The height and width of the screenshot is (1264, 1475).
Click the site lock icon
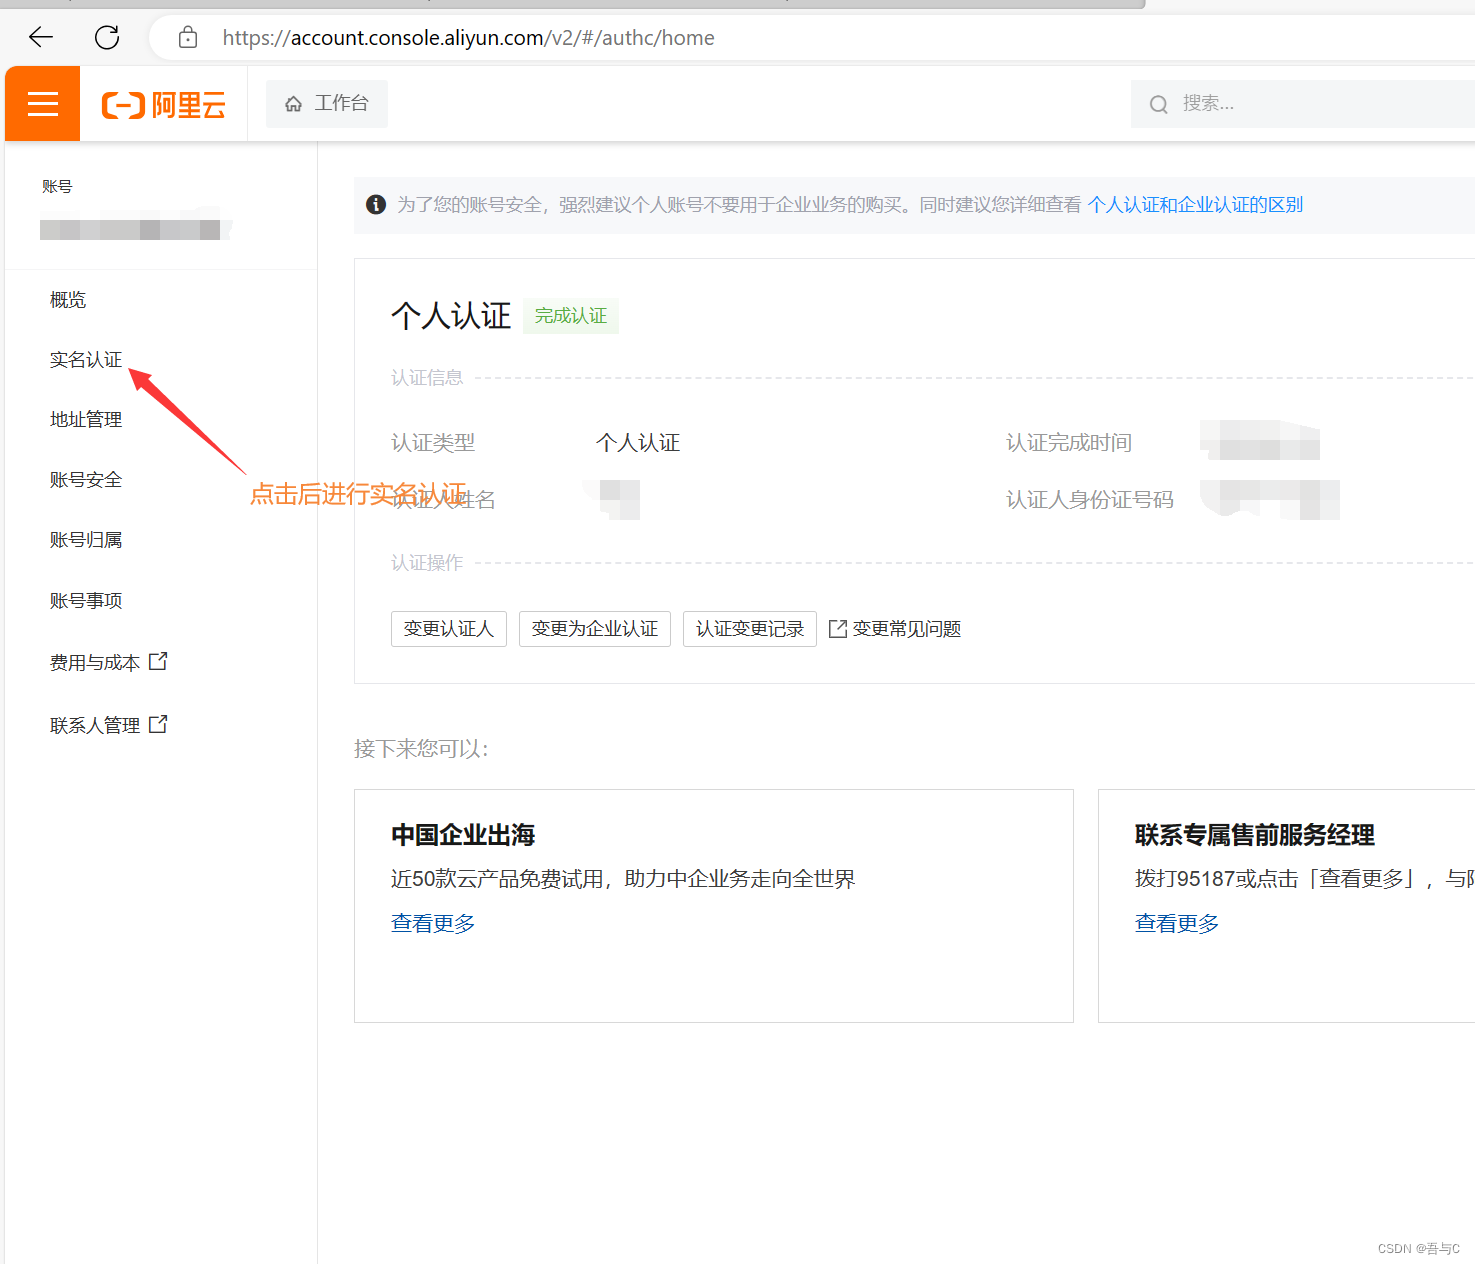[x=188, y=38]
